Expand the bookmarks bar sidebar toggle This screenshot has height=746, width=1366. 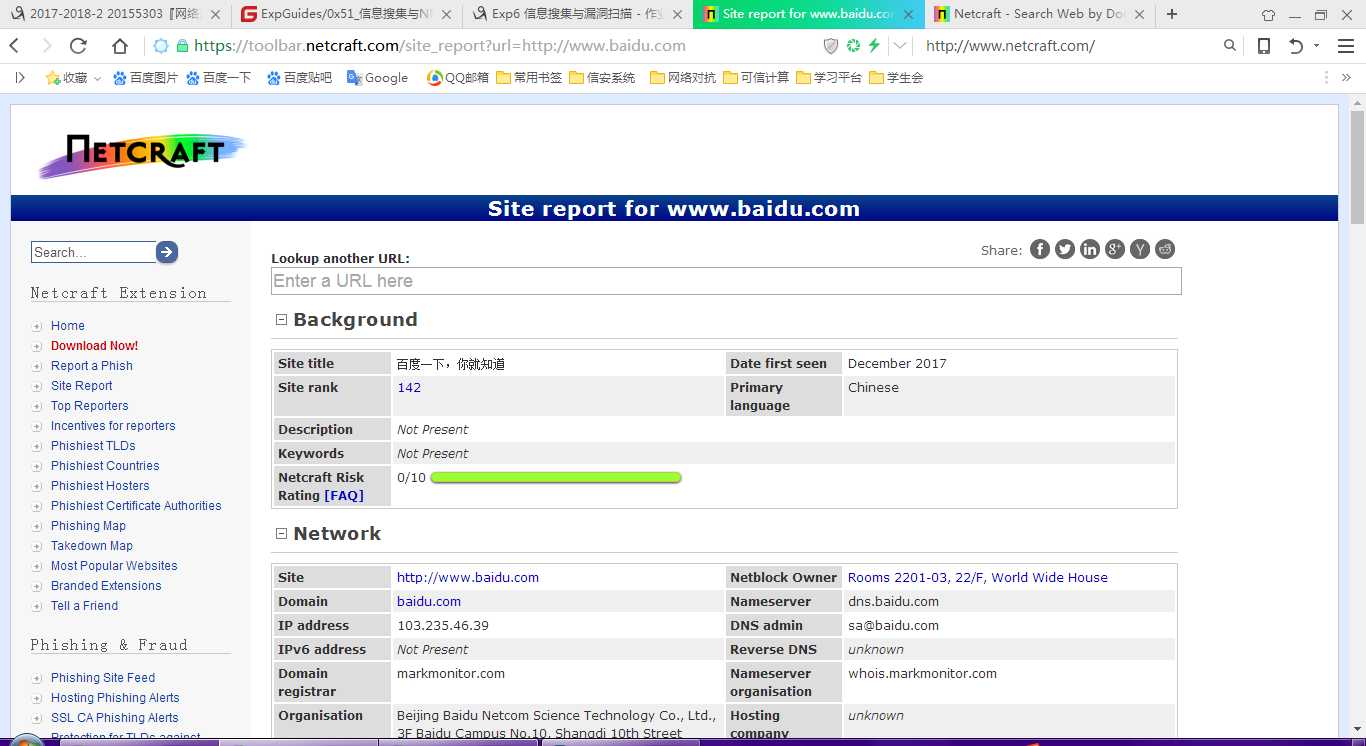pyautogui.click(x=19, y=78)
